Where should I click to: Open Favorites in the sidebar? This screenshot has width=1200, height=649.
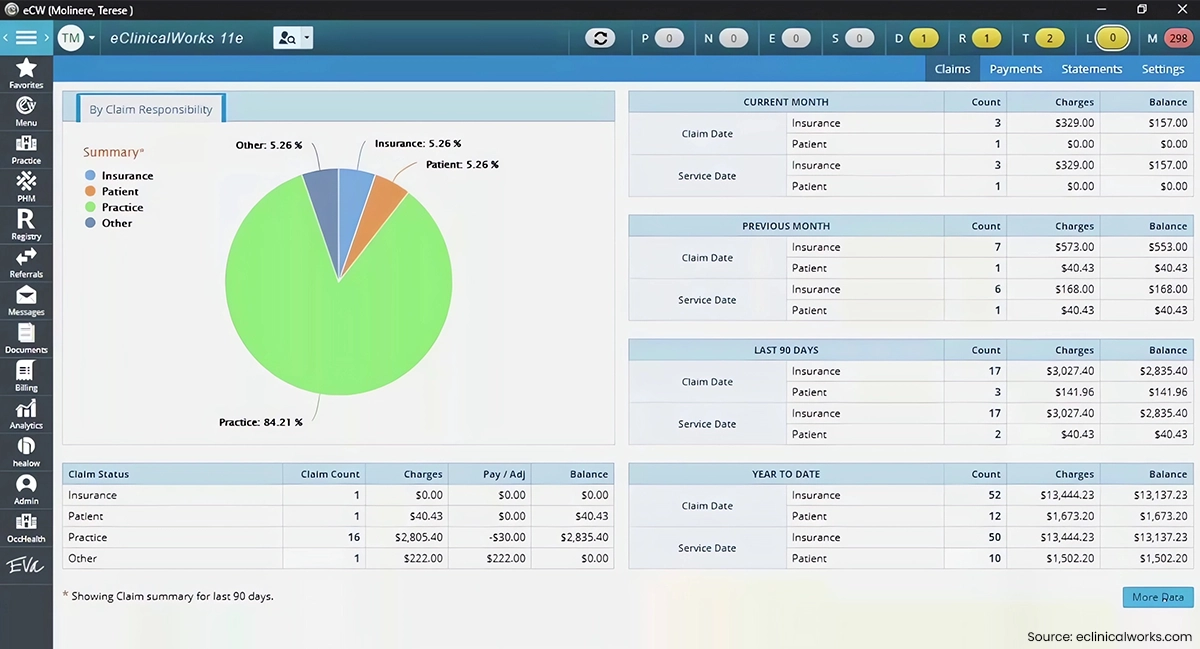26,73
